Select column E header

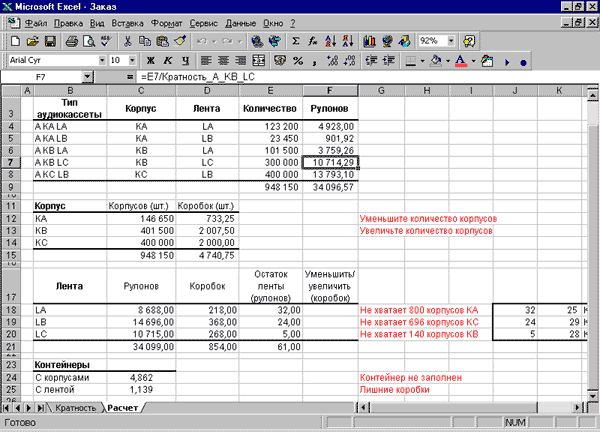270,91
